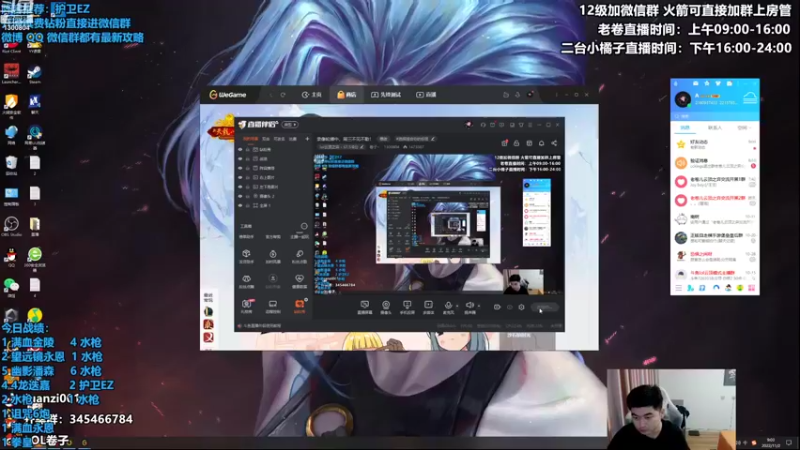Image resolution: width=800 pixels, height=450 pixels.
Task: Open the circle icon next to 工具箱
Action: point(304,226)
